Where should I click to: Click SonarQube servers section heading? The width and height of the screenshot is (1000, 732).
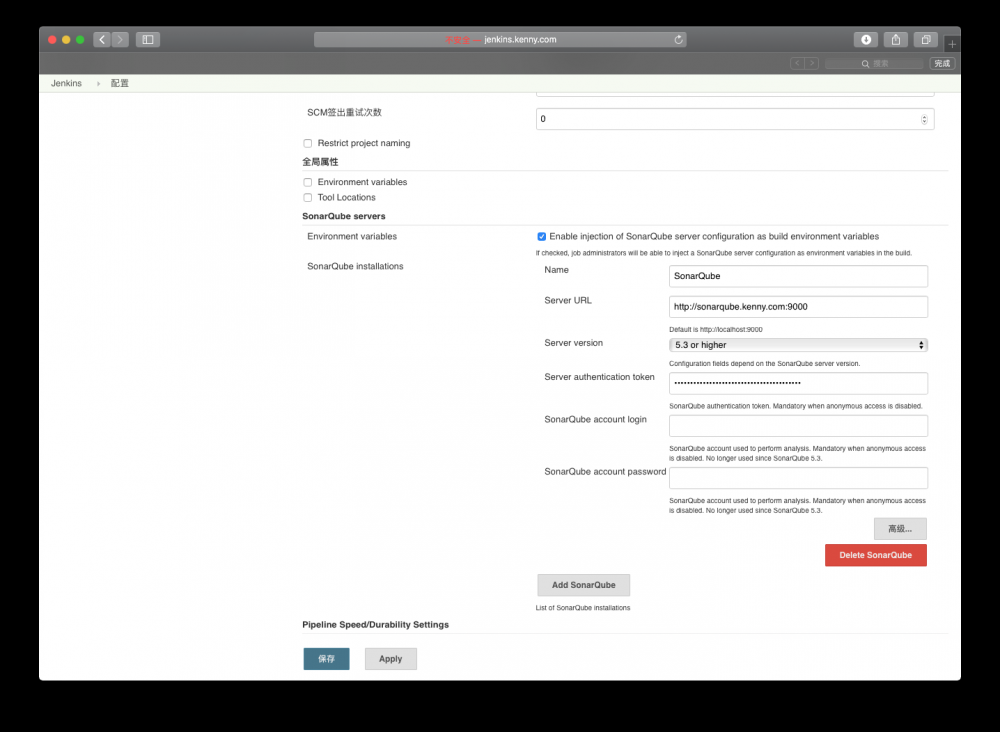click(344, 216)
